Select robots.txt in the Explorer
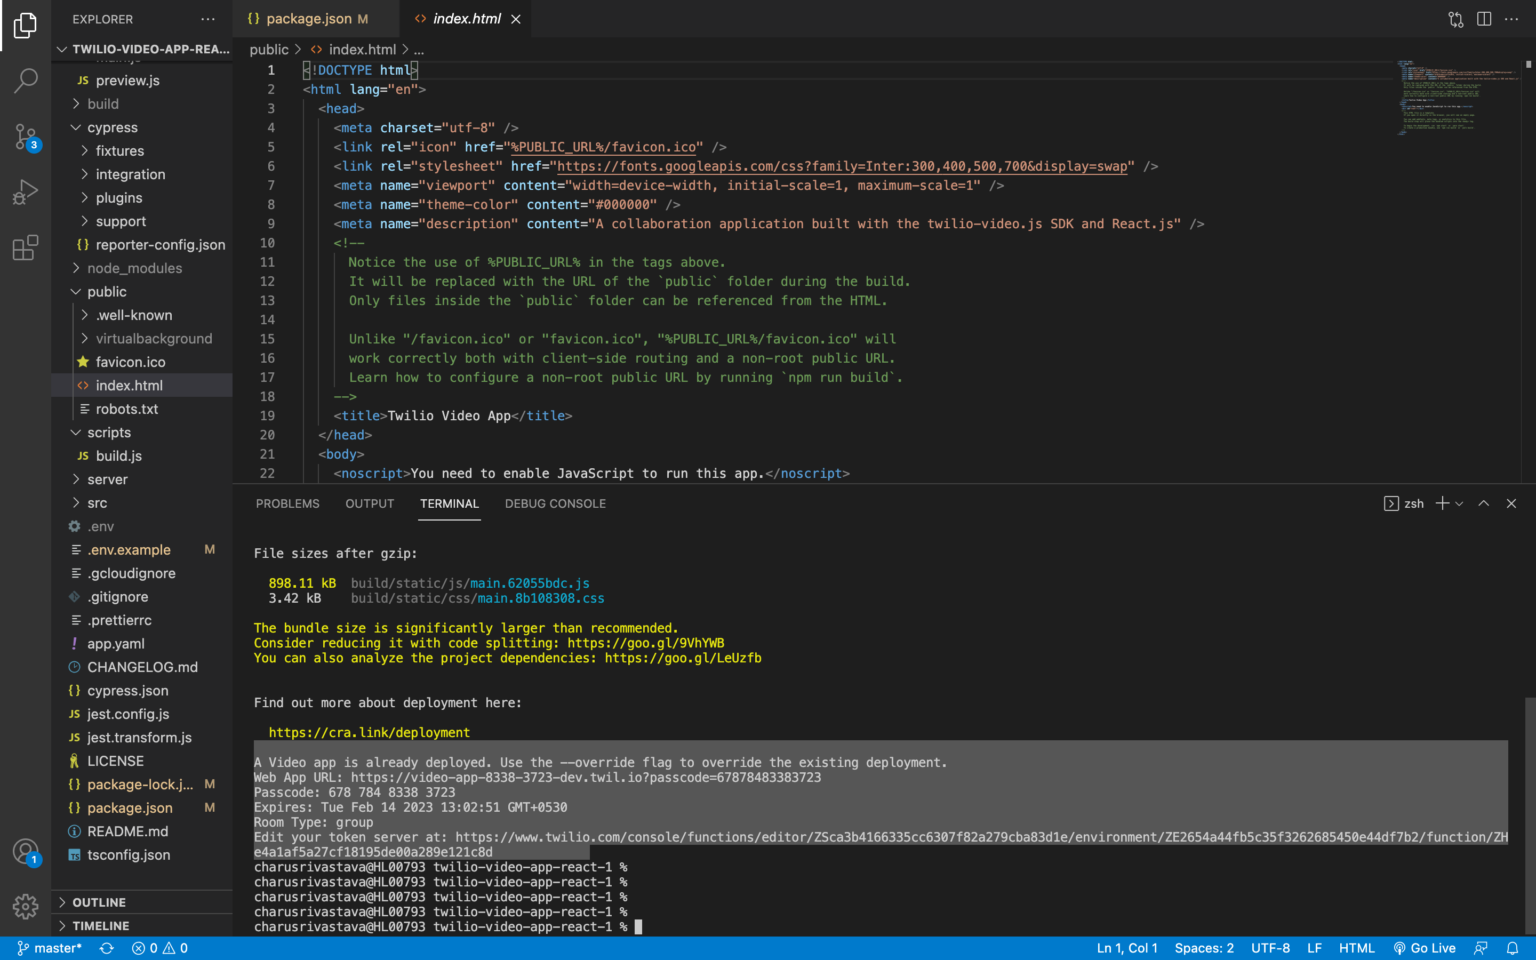 (128, 408)
